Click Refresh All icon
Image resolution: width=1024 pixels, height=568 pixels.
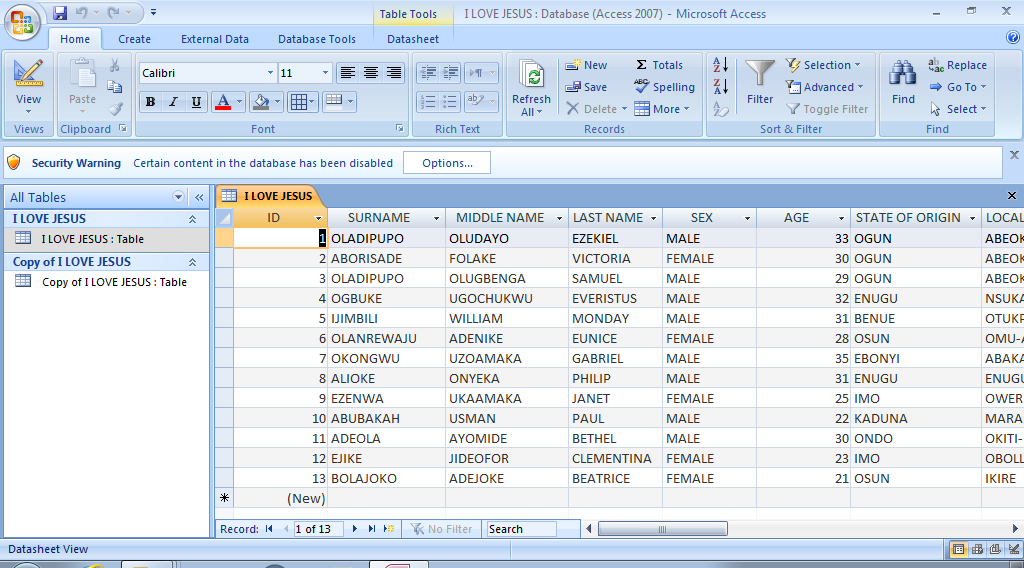click(x=531, y=77)
